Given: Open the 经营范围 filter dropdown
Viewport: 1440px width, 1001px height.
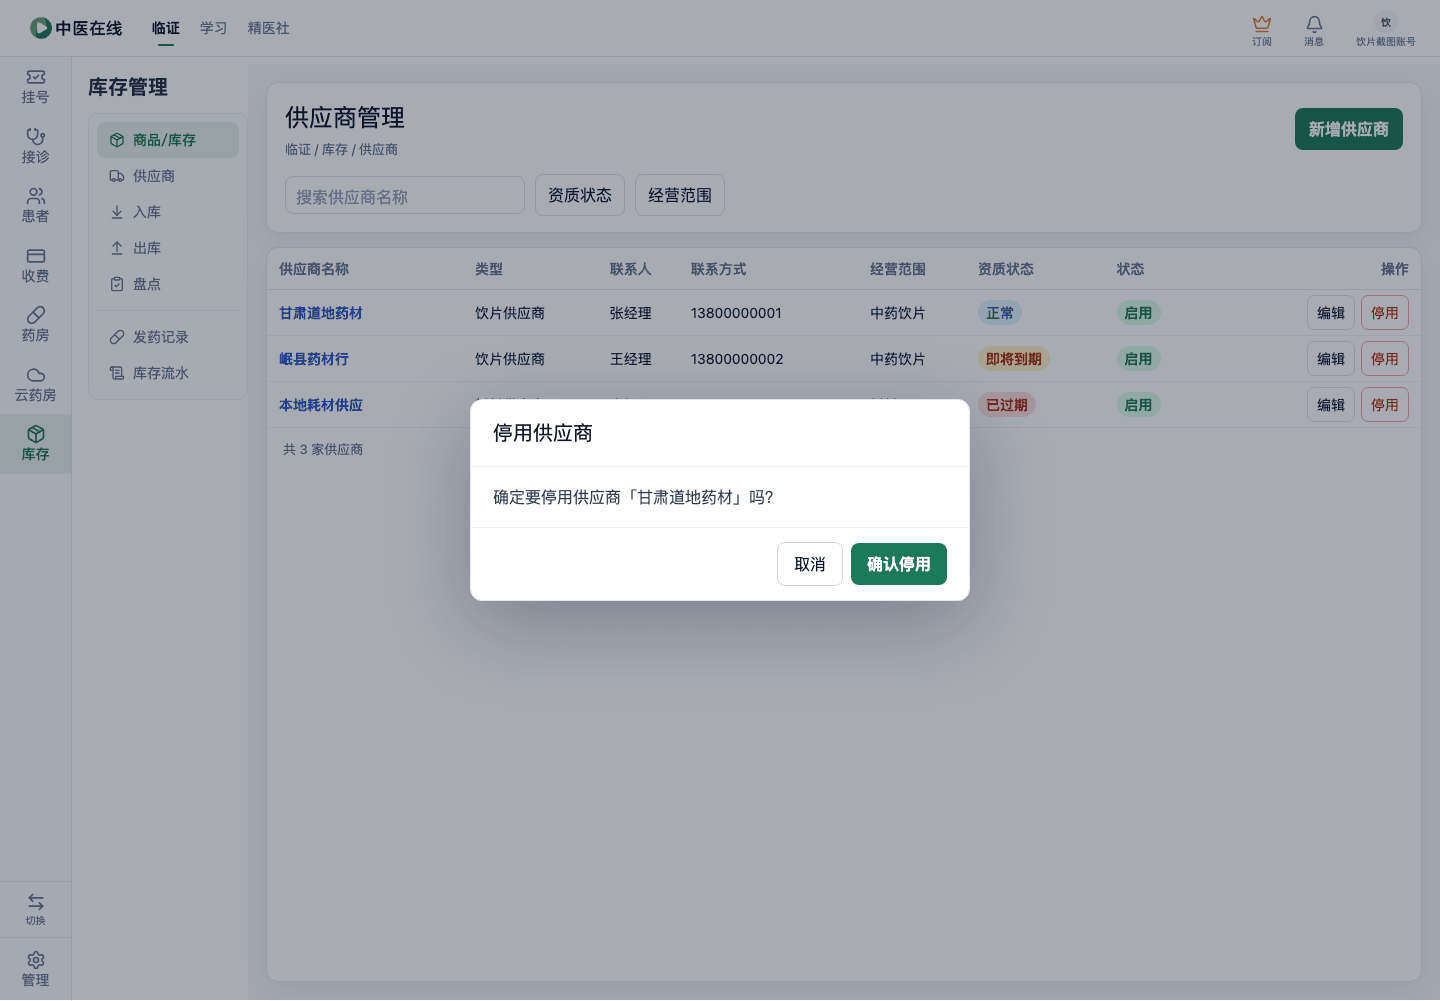Looking at the screenshot, I should (x=680, y=195).
